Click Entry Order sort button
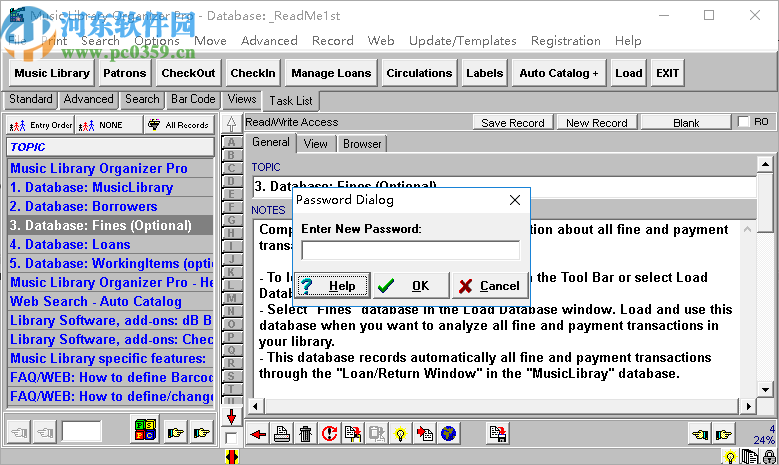 click(x=41, y=125)
